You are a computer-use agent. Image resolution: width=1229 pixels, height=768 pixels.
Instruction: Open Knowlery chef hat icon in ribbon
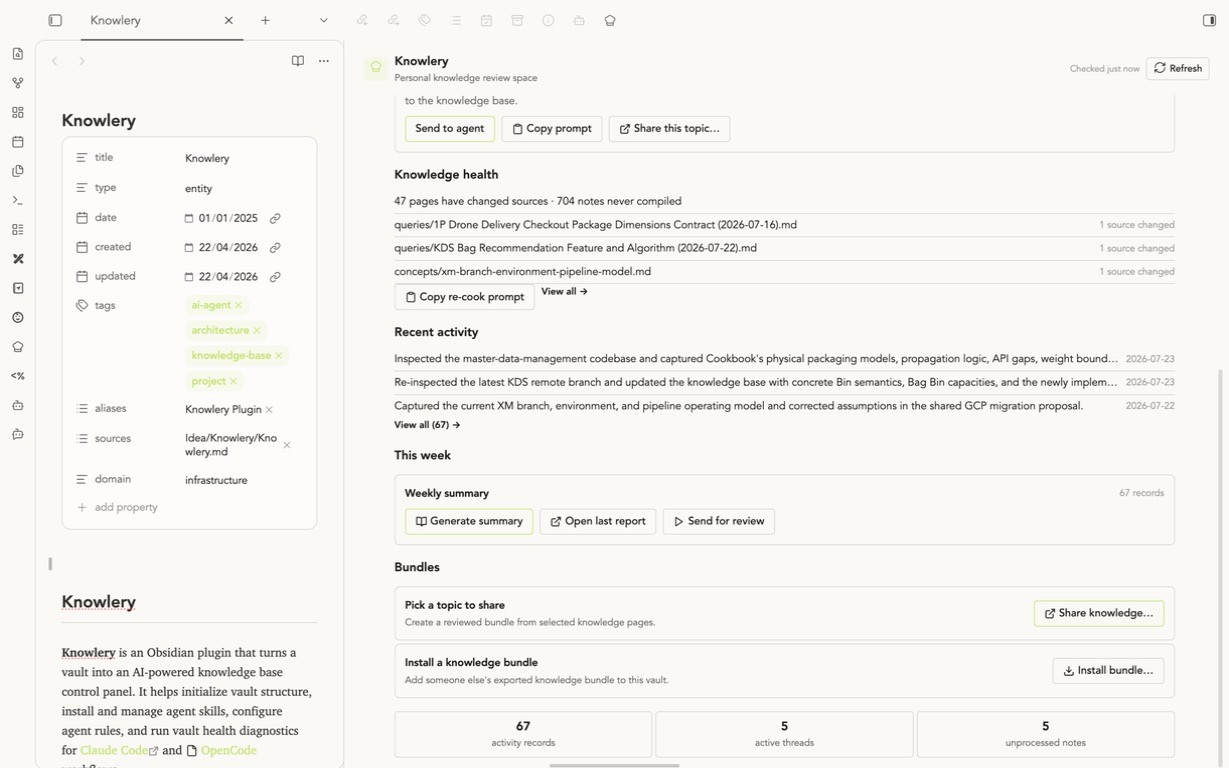[x=18, y=347]
